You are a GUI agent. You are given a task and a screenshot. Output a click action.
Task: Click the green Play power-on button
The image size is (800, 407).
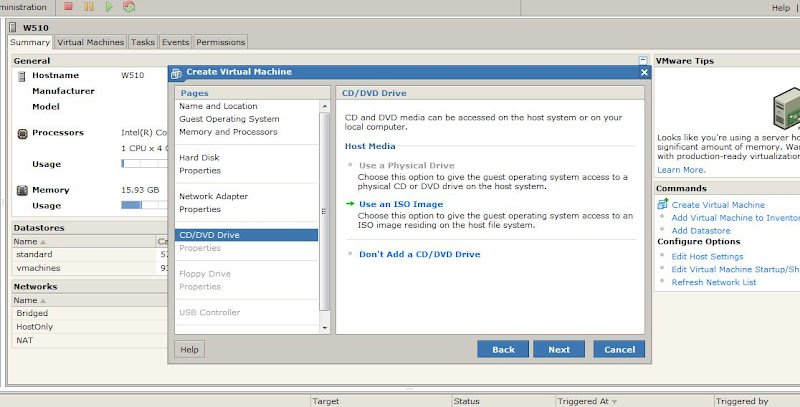pos(109,6)
